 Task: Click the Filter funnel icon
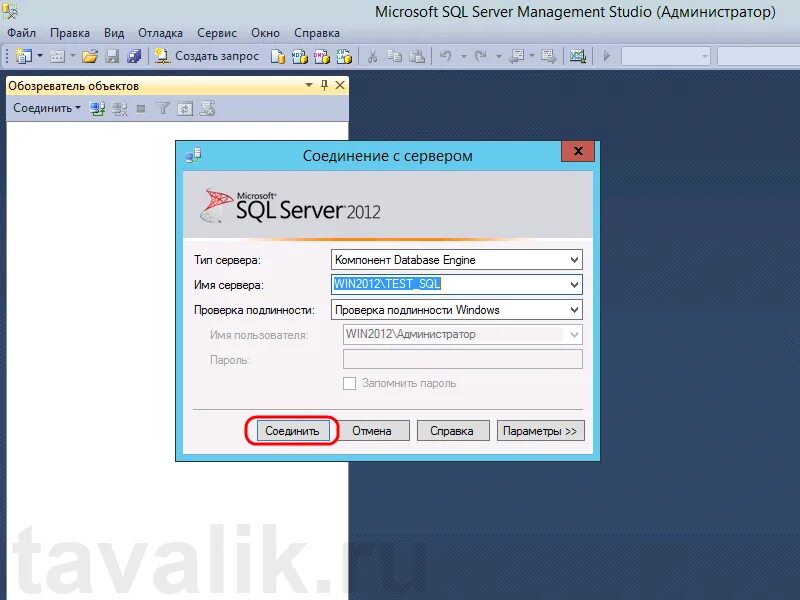[x=163, y=108]
